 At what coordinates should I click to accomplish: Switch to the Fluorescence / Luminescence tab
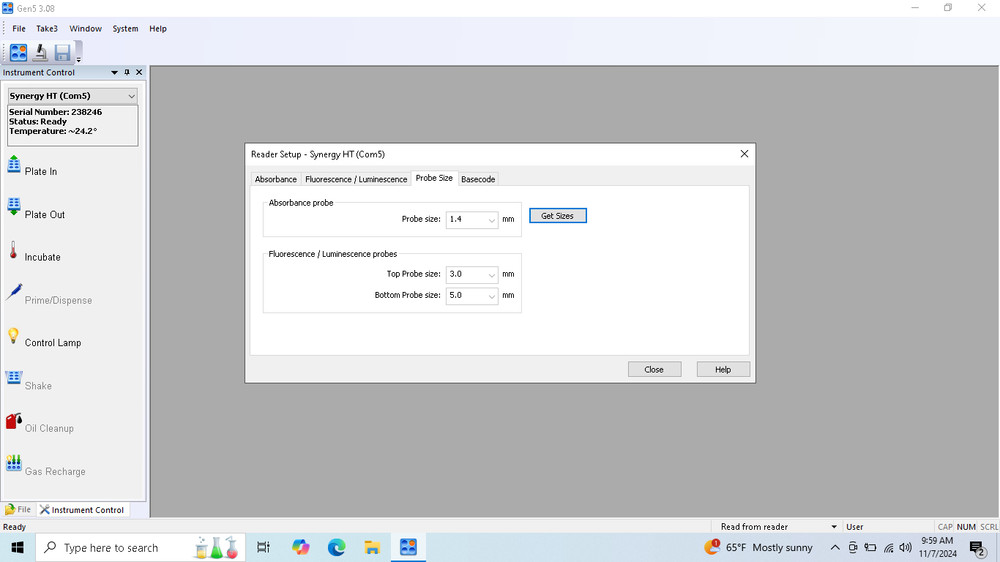coord(356,179)
